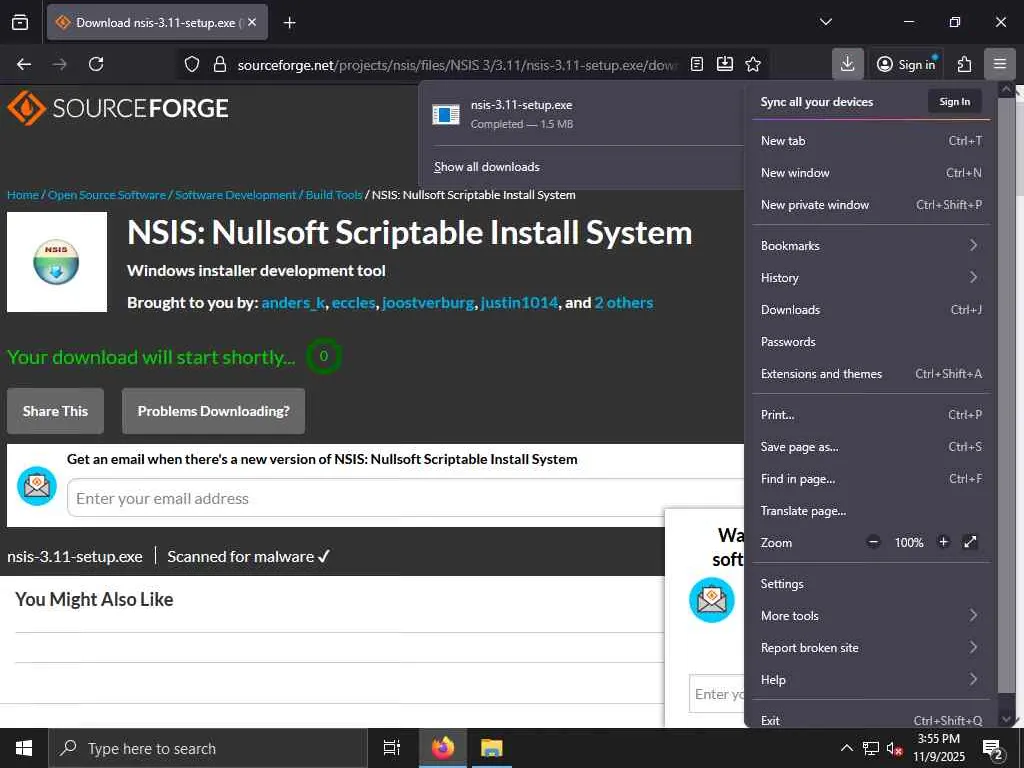Follow Build Tools breadcrumb
This screenshot has height=768, width=1024.
[334, 195]
